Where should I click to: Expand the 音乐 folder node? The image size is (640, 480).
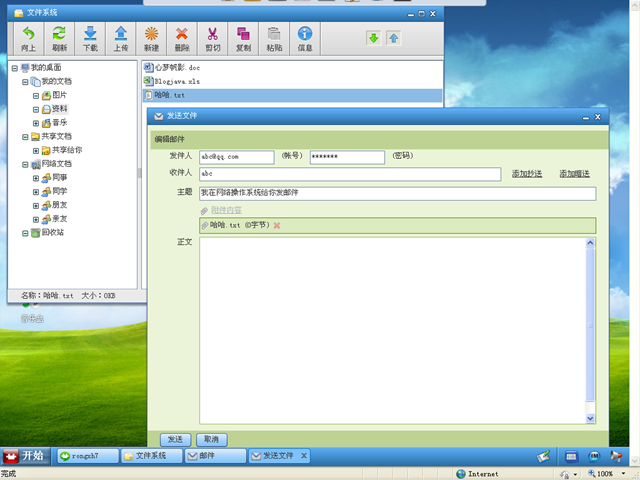coord(36,123)
